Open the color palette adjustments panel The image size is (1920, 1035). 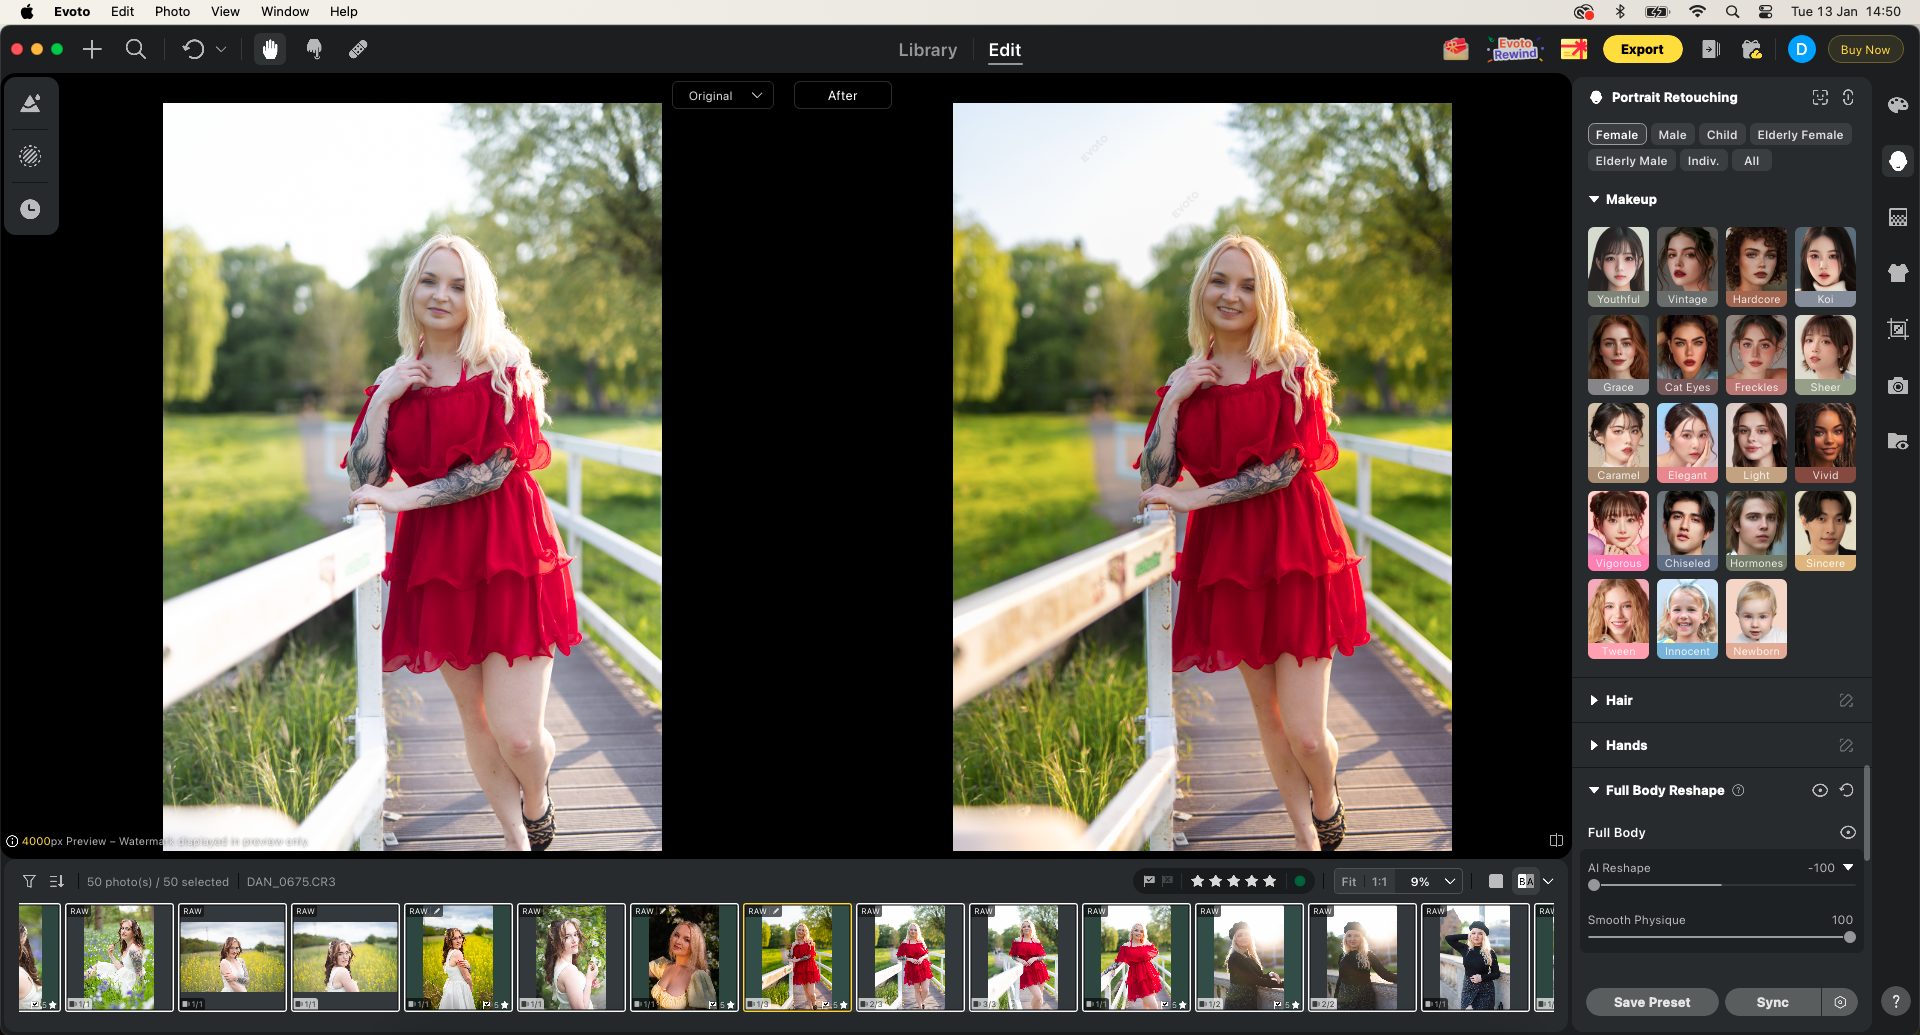pos(1897,106)
